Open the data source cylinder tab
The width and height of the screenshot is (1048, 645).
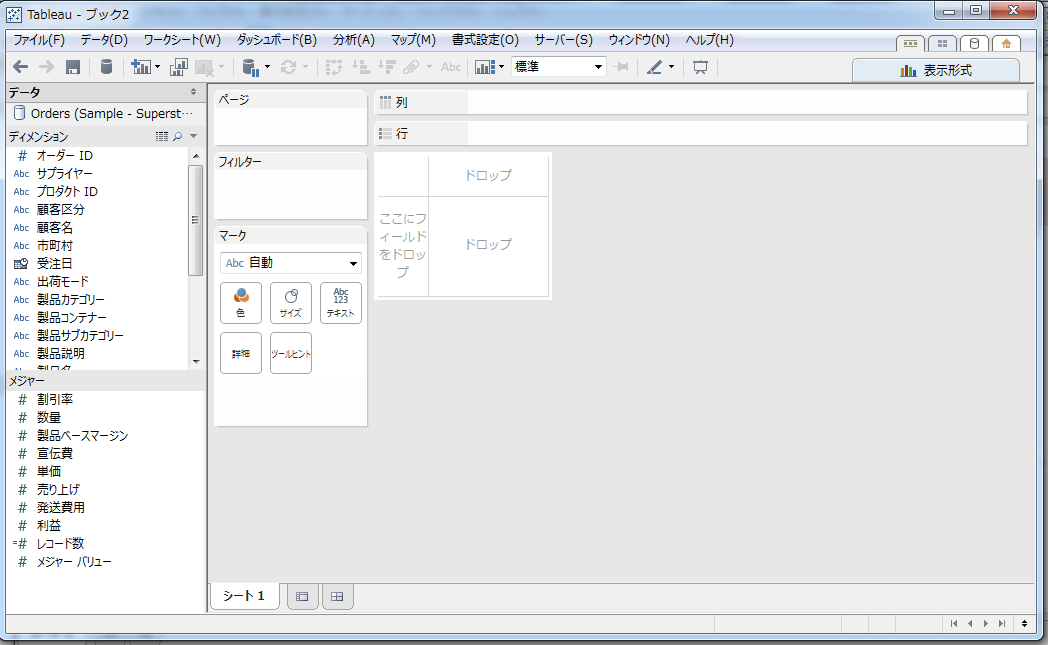(x=974, y=43)
